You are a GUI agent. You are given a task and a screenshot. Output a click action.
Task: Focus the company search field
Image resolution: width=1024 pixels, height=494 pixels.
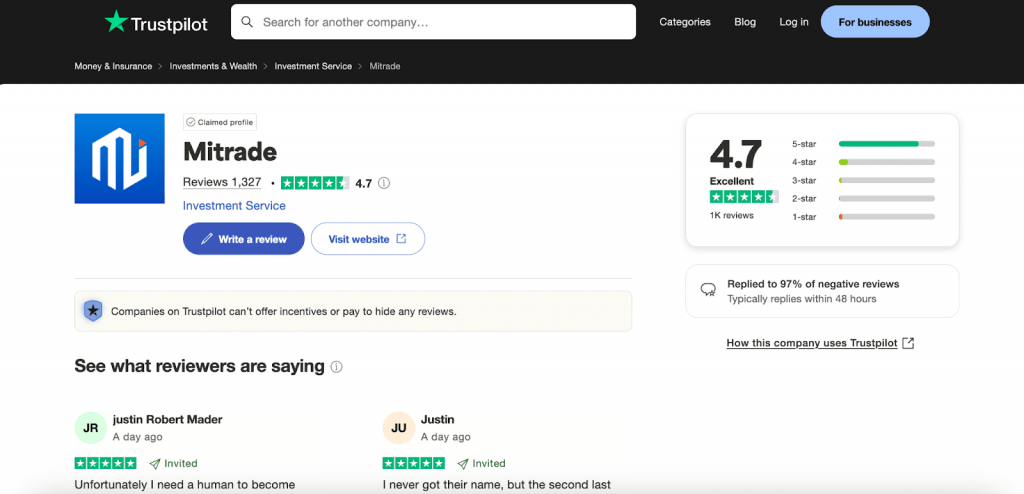[x=433, y=22]
